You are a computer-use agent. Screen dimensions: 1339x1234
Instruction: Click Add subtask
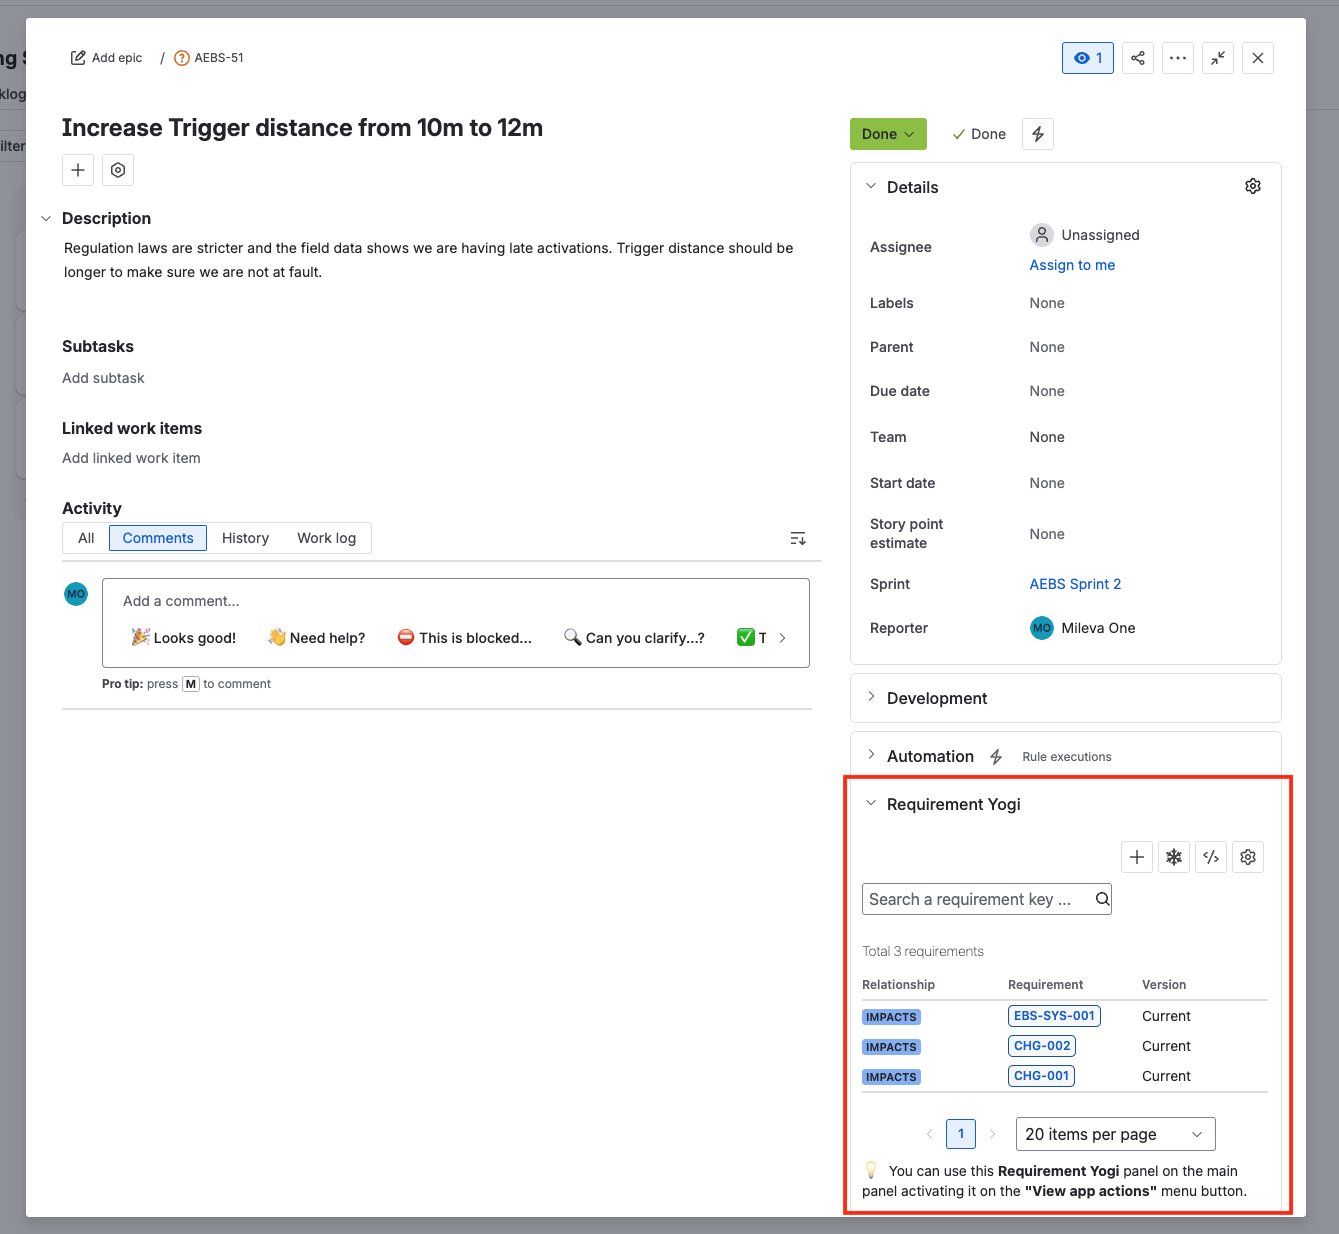(x=103, y=378)
